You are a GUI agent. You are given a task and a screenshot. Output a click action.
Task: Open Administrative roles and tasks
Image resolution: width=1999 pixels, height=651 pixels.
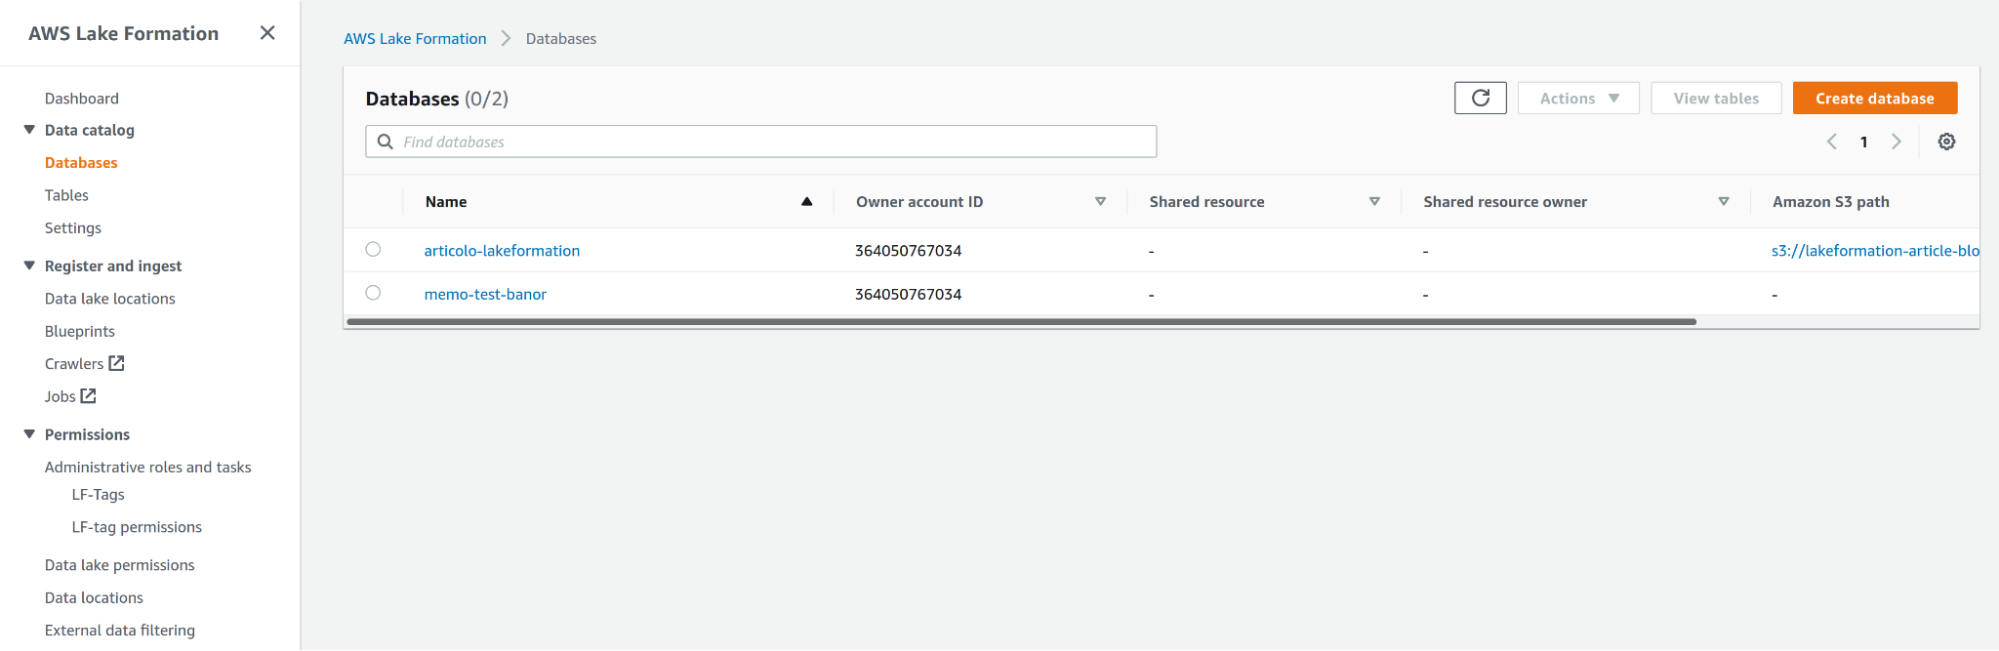tap(148, 467)
